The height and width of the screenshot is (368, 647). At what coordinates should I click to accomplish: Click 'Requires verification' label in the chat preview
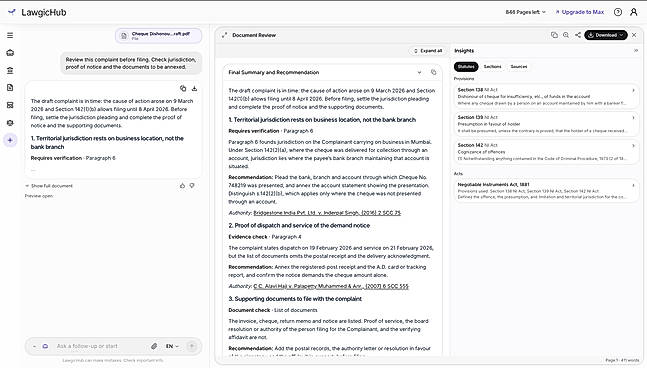click(56, 158)
